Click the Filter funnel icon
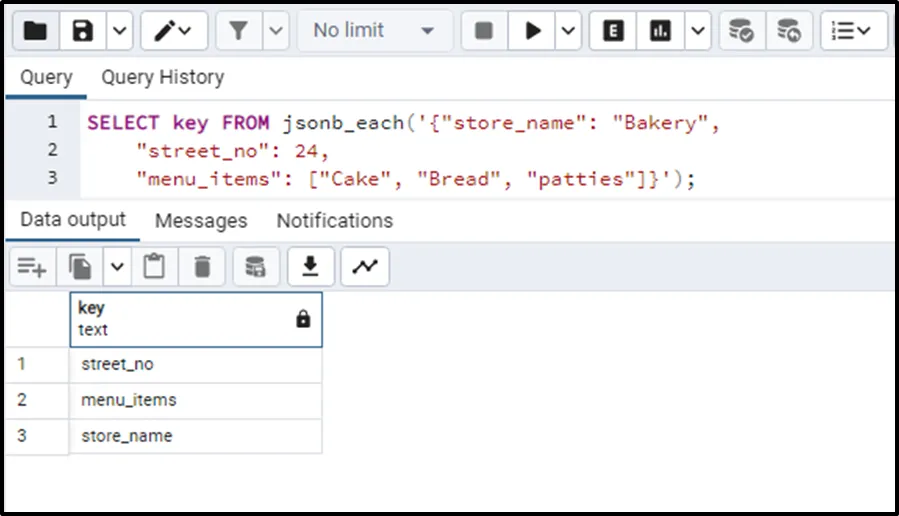 tap(239, 31)
